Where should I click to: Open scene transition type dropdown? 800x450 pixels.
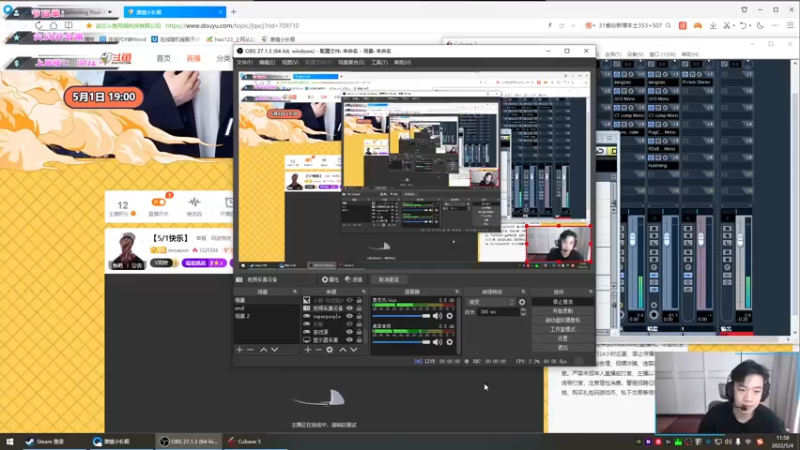491,302
